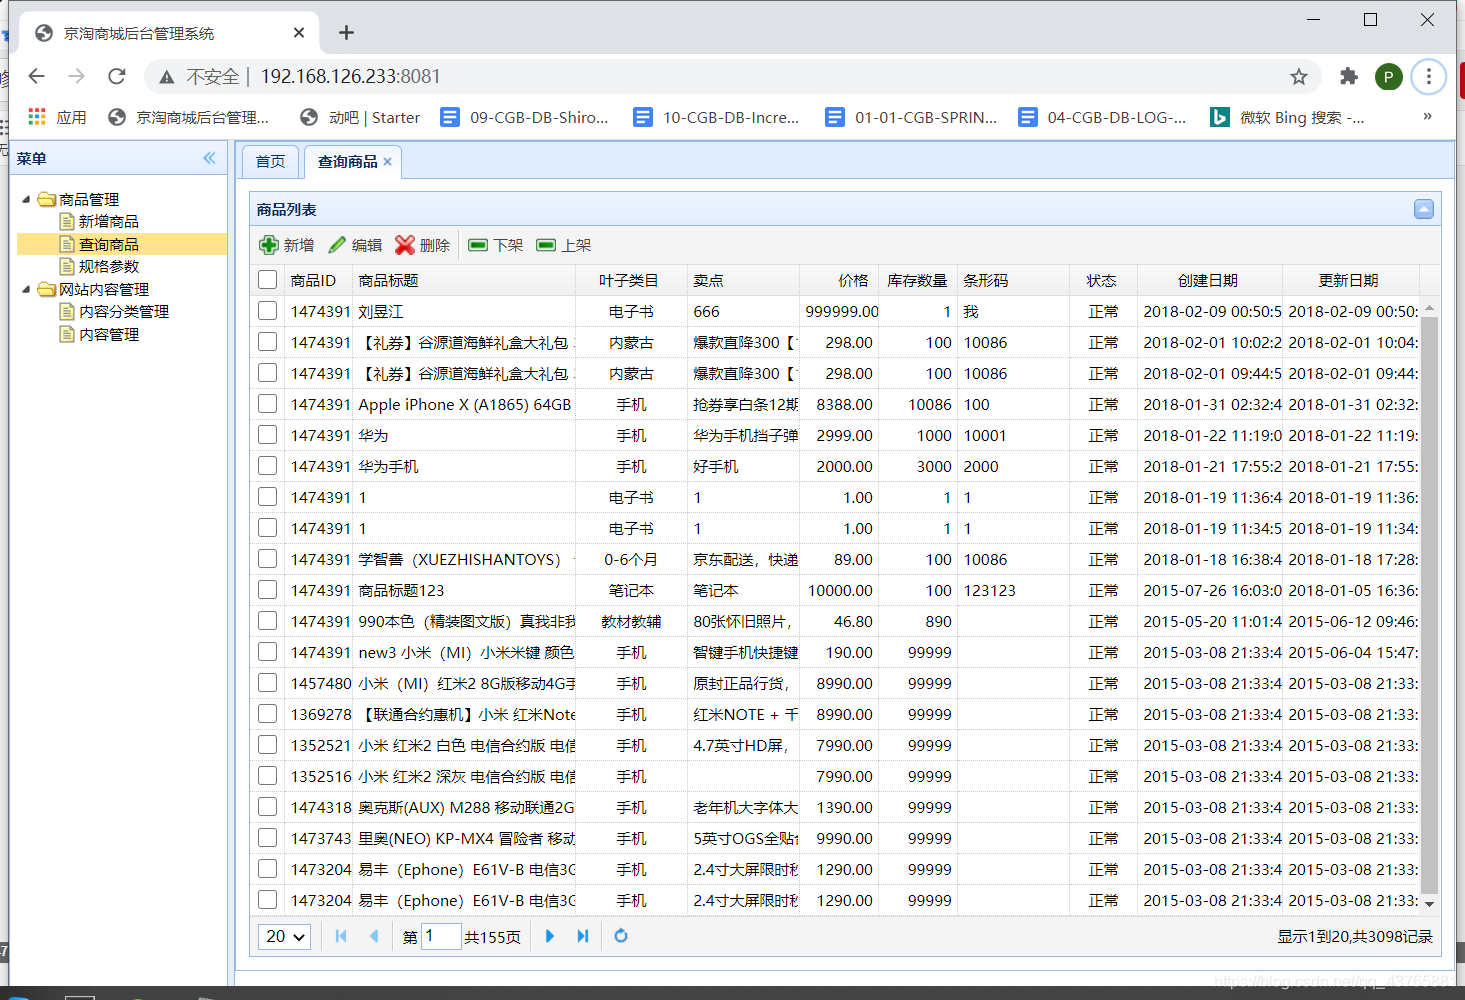Collapse the 网站内容管理 tree node
Viewport: 1465px width, 1000px height.
[x=26, y=289]
